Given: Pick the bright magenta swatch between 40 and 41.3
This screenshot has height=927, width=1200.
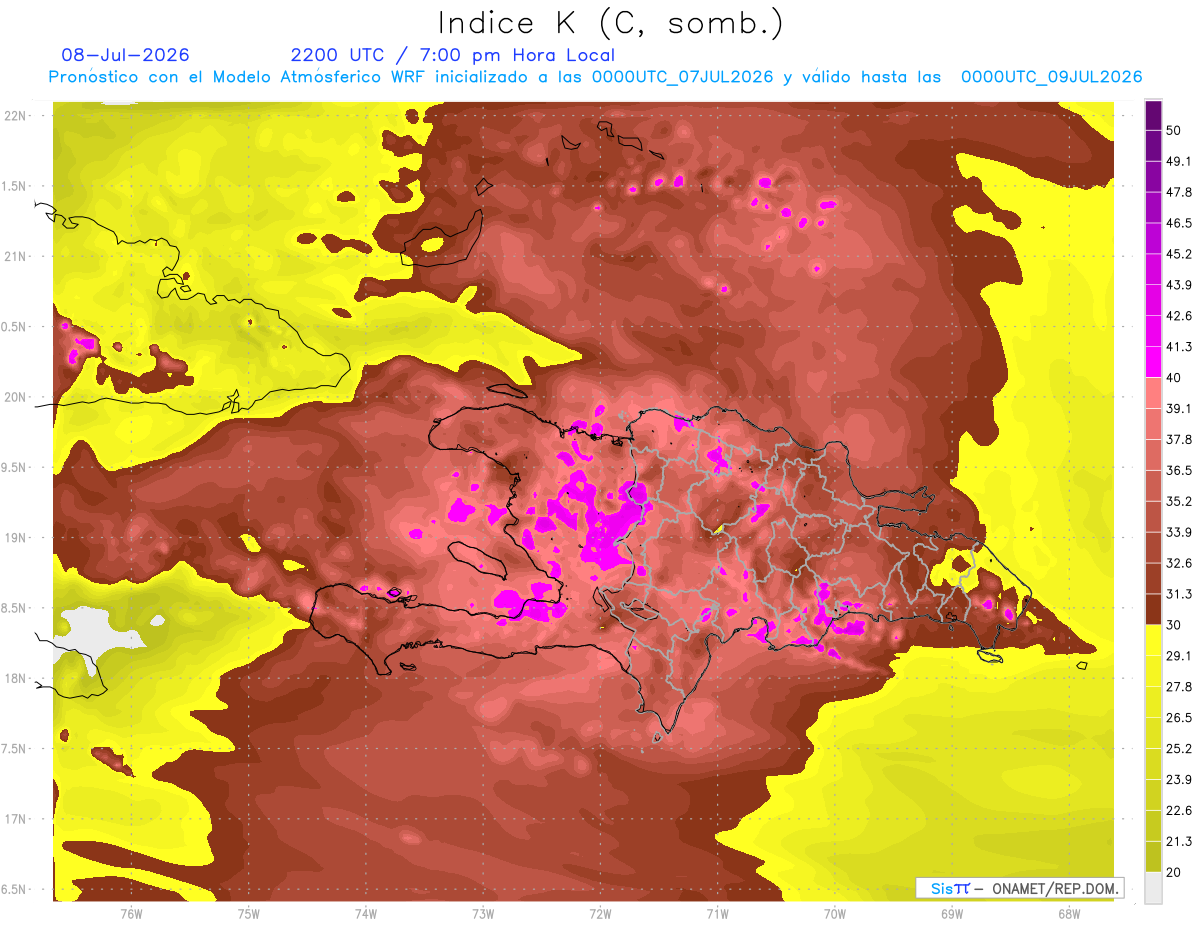Looking at the screenshot, I should 1153,362.
